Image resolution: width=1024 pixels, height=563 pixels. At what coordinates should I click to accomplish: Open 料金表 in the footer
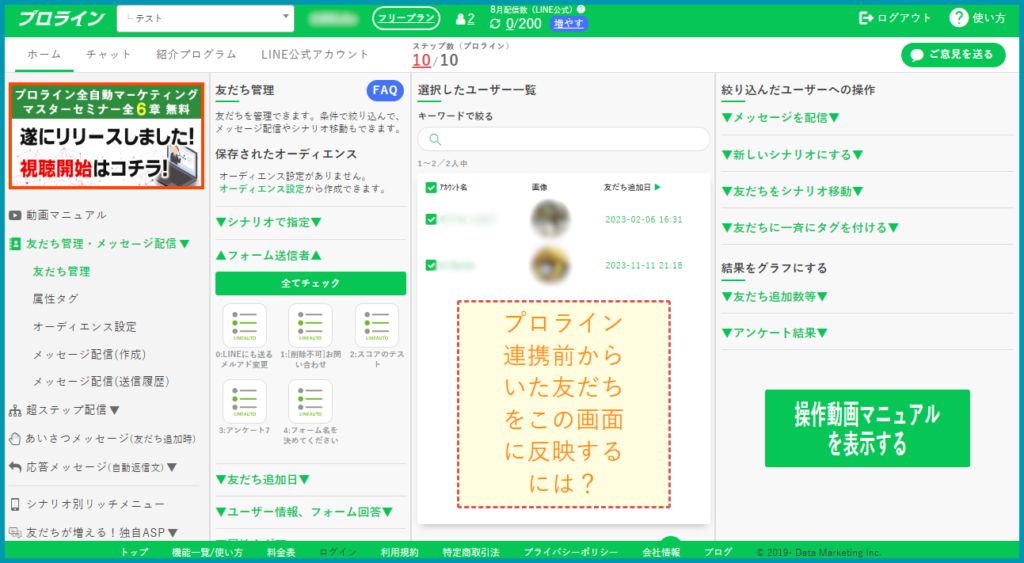281,553
